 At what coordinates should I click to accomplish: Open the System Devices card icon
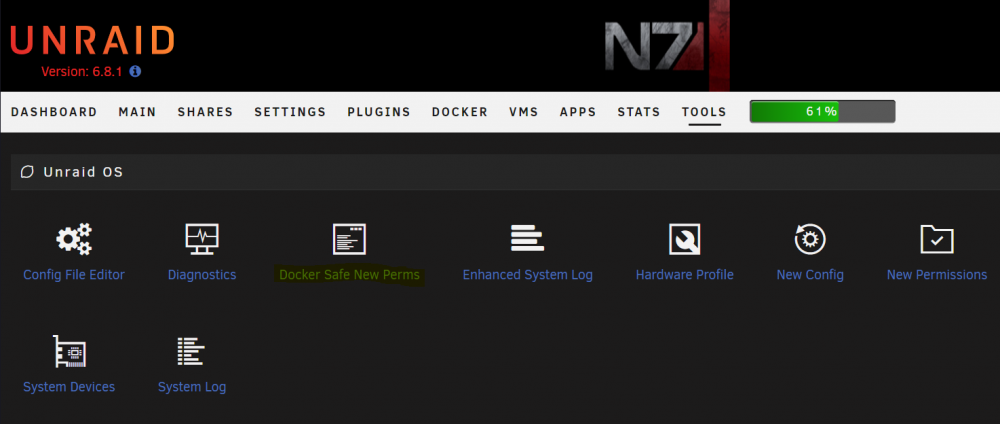tap(70, 351)
